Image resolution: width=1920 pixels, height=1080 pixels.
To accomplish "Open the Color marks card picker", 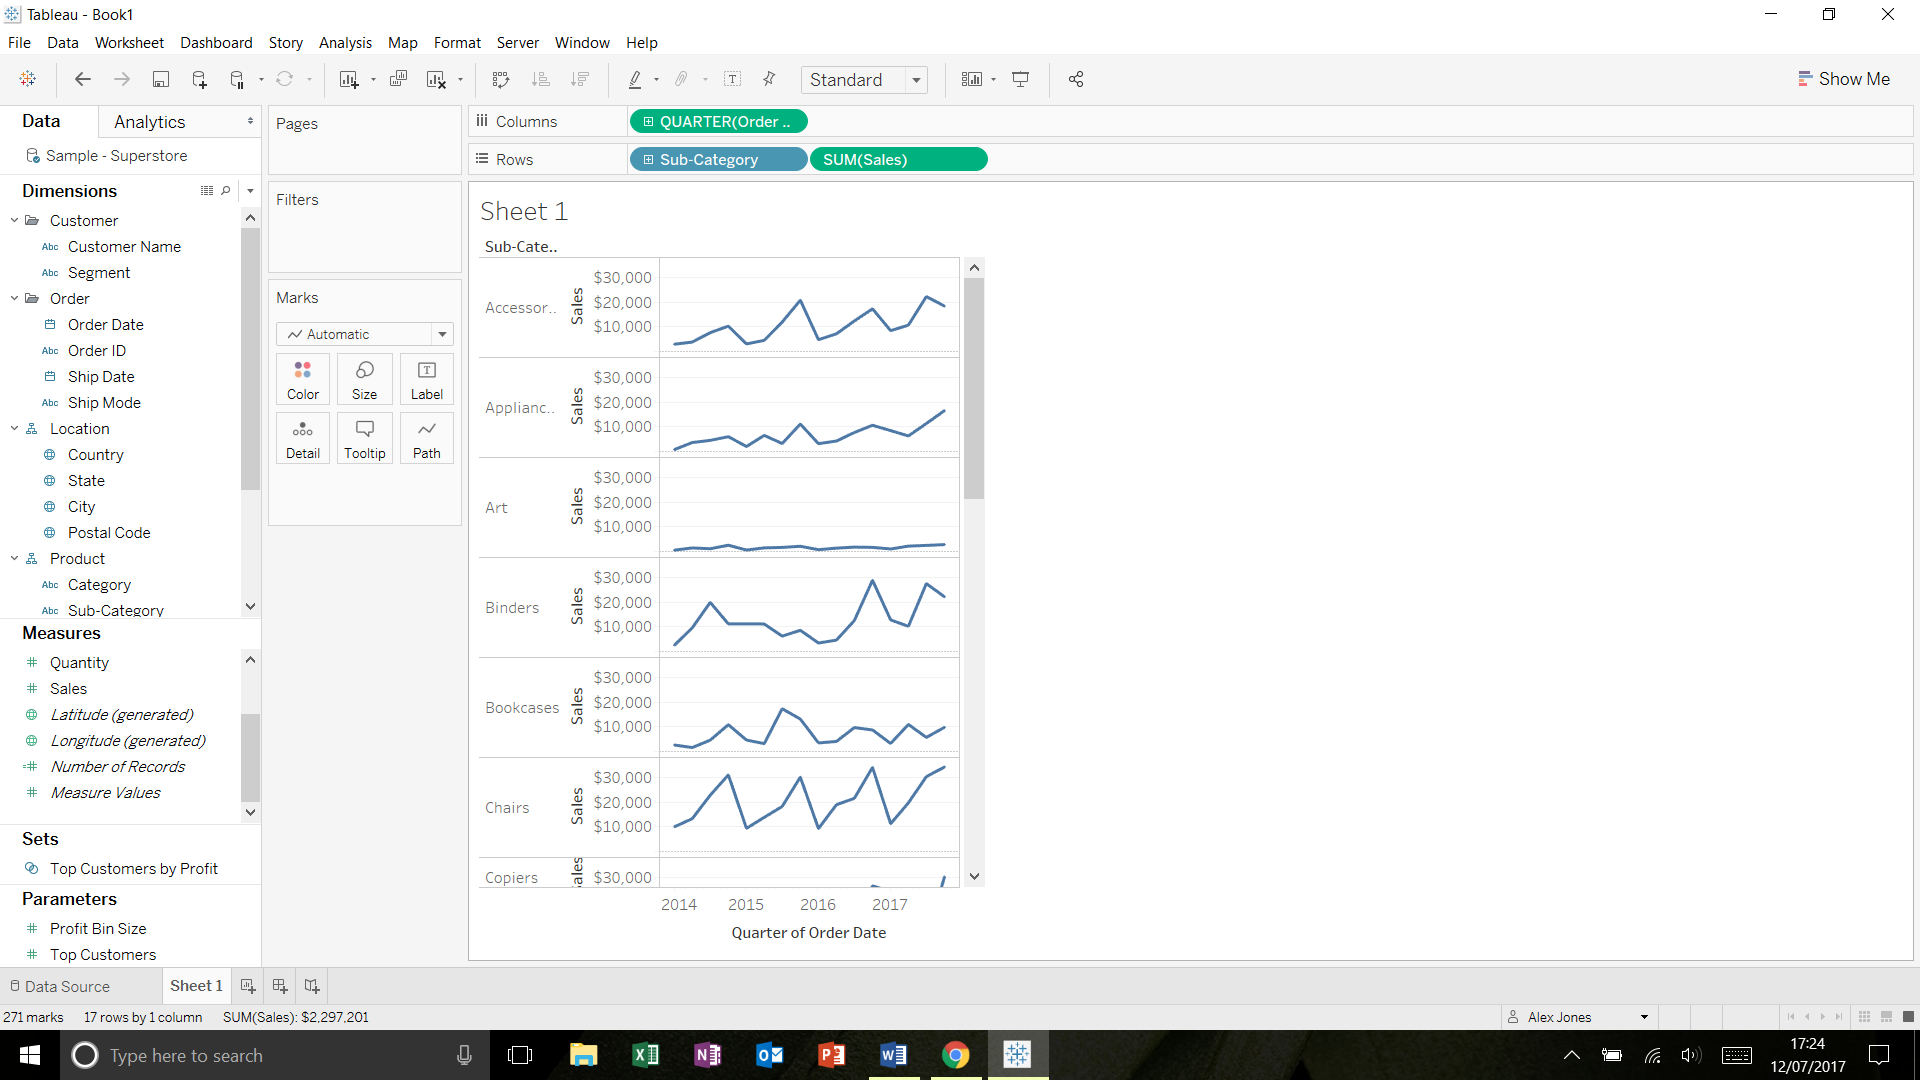I will point(302,379).
